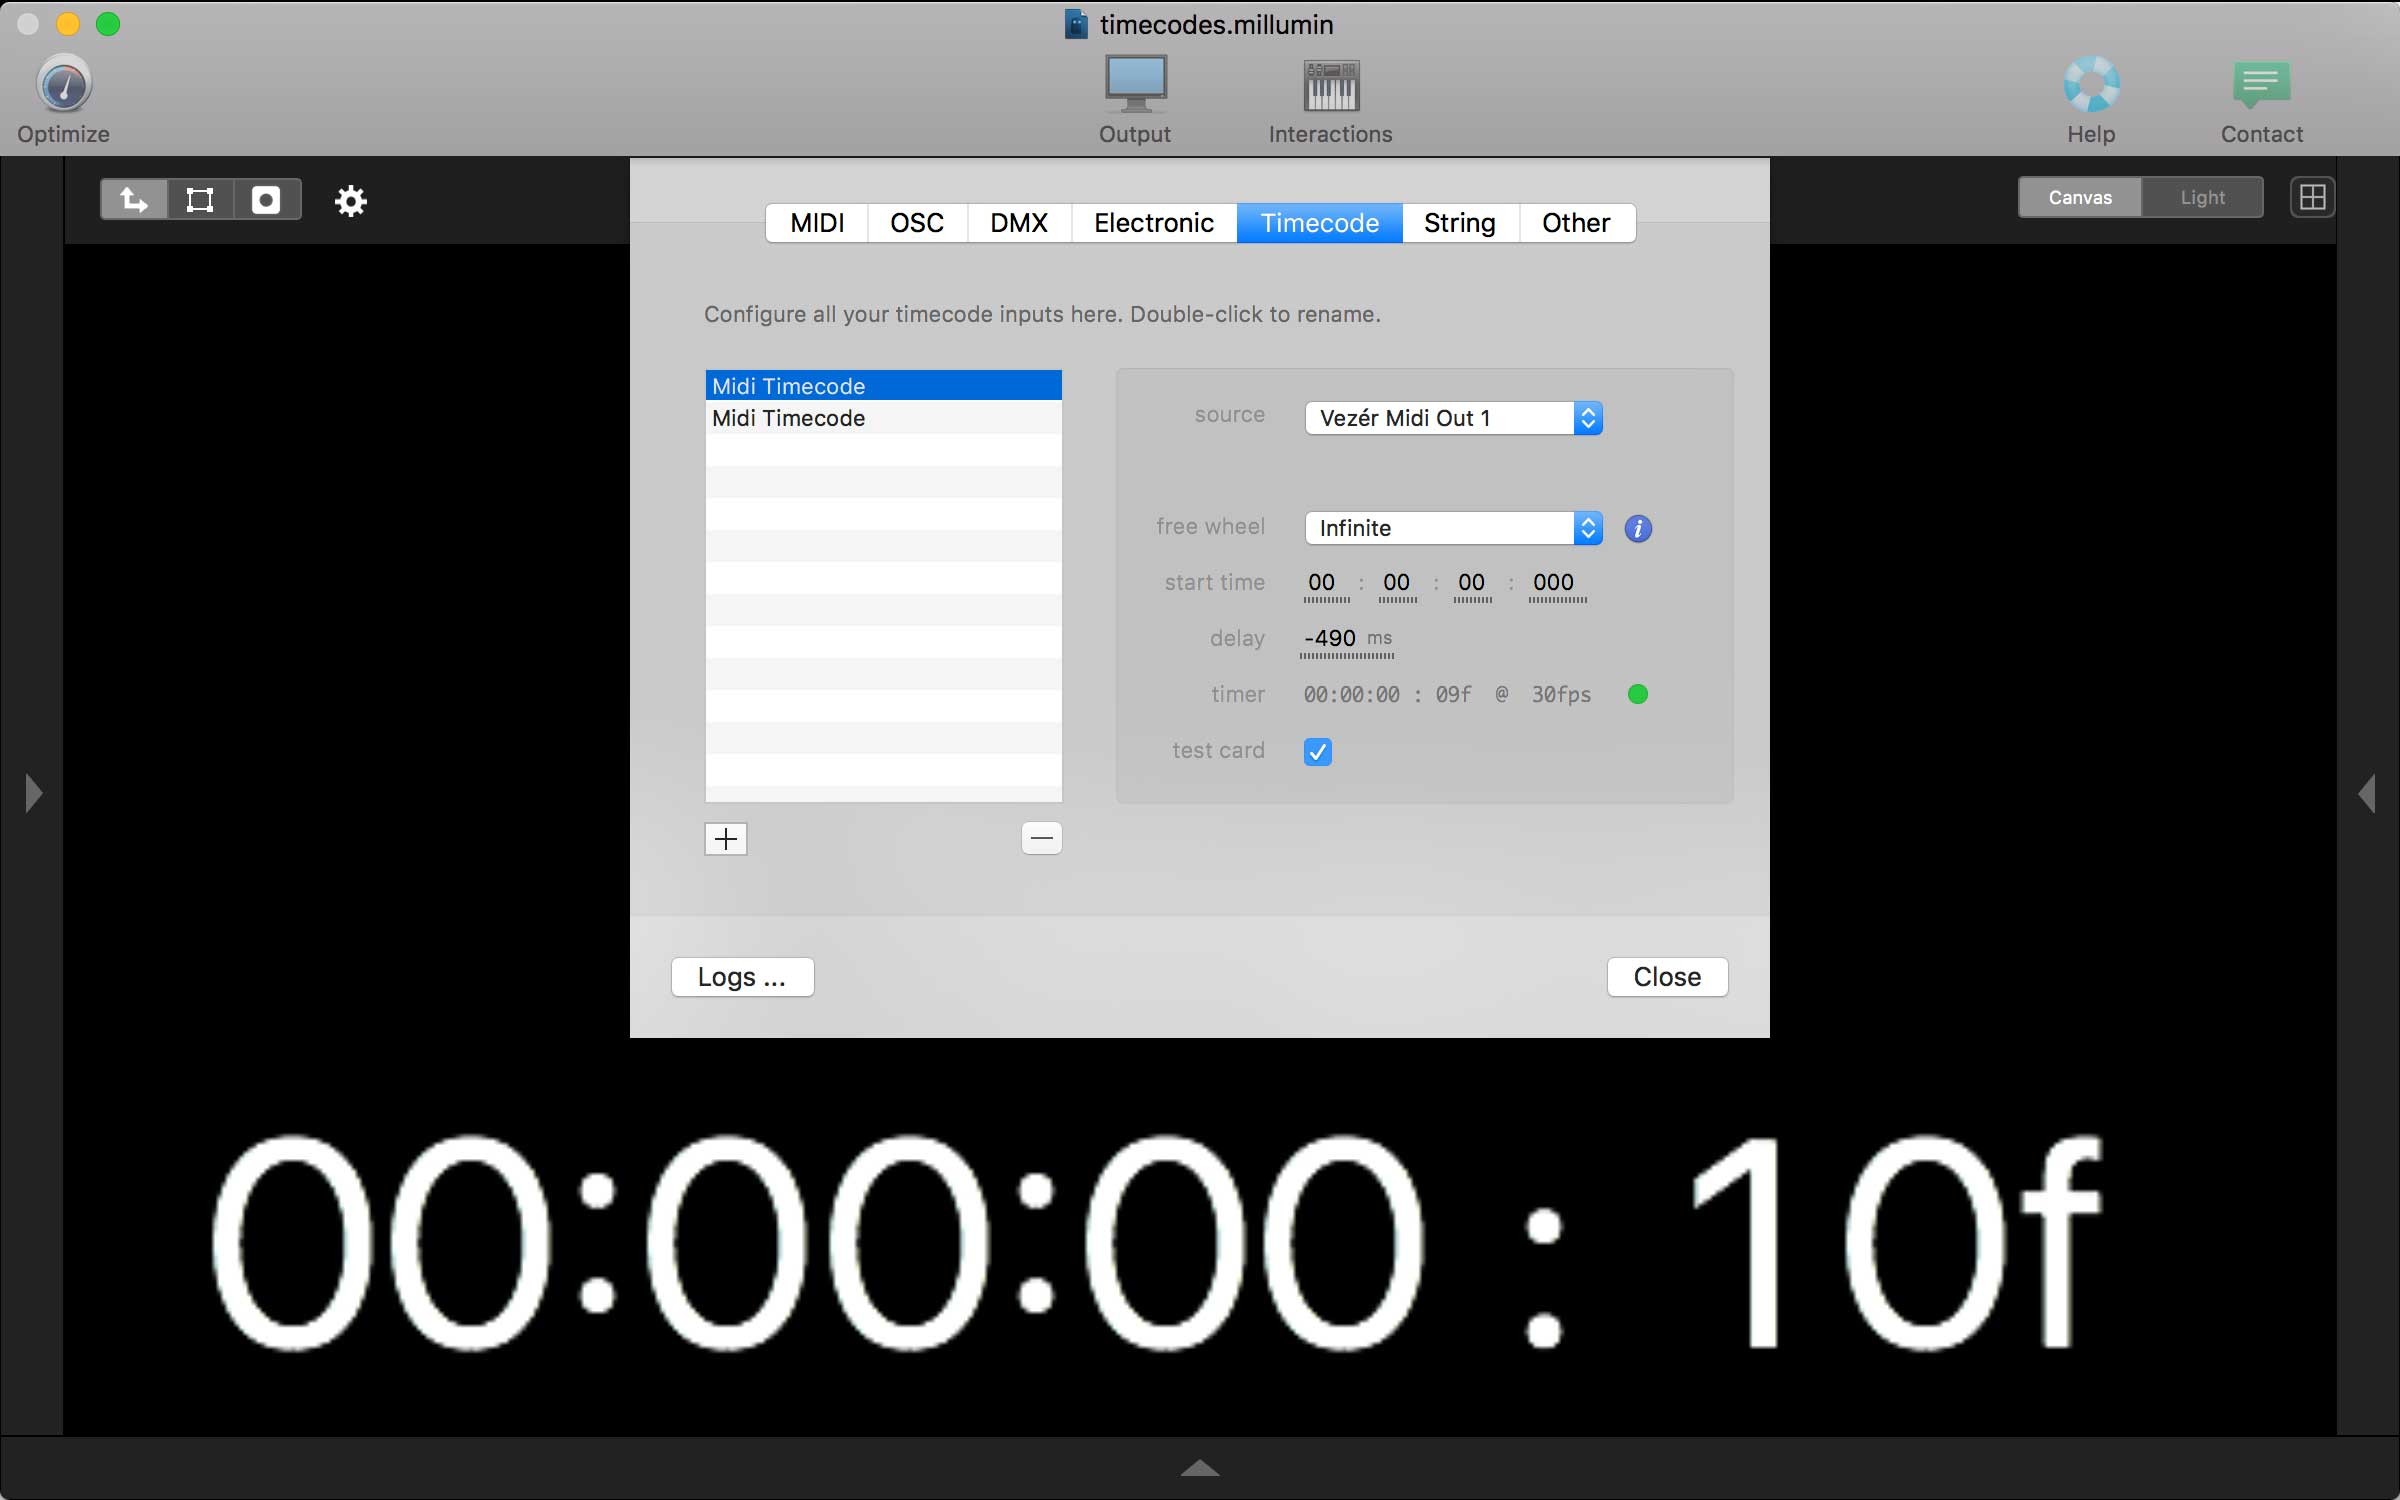
Task: Click the add timecode input button
Action: [x=726, y=836]
